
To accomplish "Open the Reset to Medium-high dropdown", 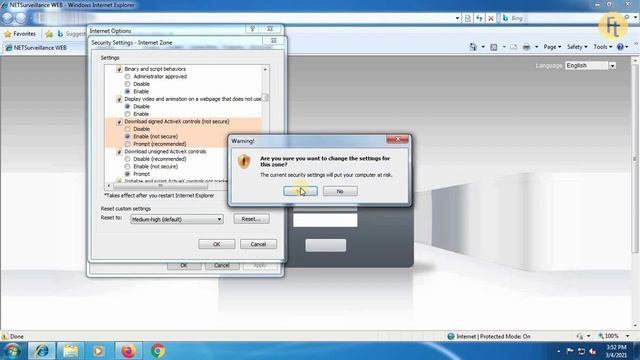I will click(x=177, y=219).
